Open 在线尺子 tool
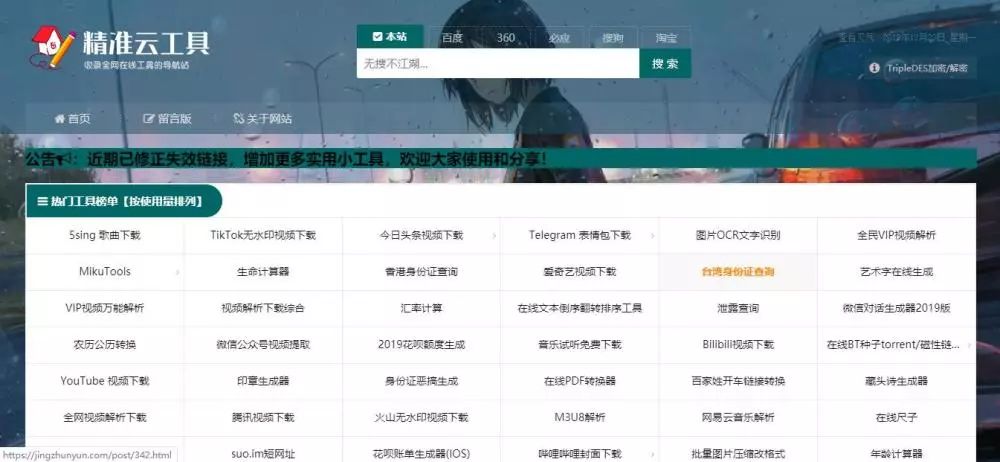1000x462 pixels. tap(896, 417)
